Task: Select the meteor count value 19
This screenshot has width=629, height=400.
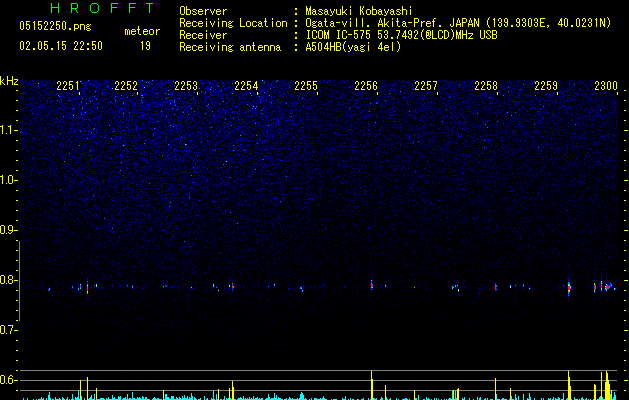Action: click(145, 46)
